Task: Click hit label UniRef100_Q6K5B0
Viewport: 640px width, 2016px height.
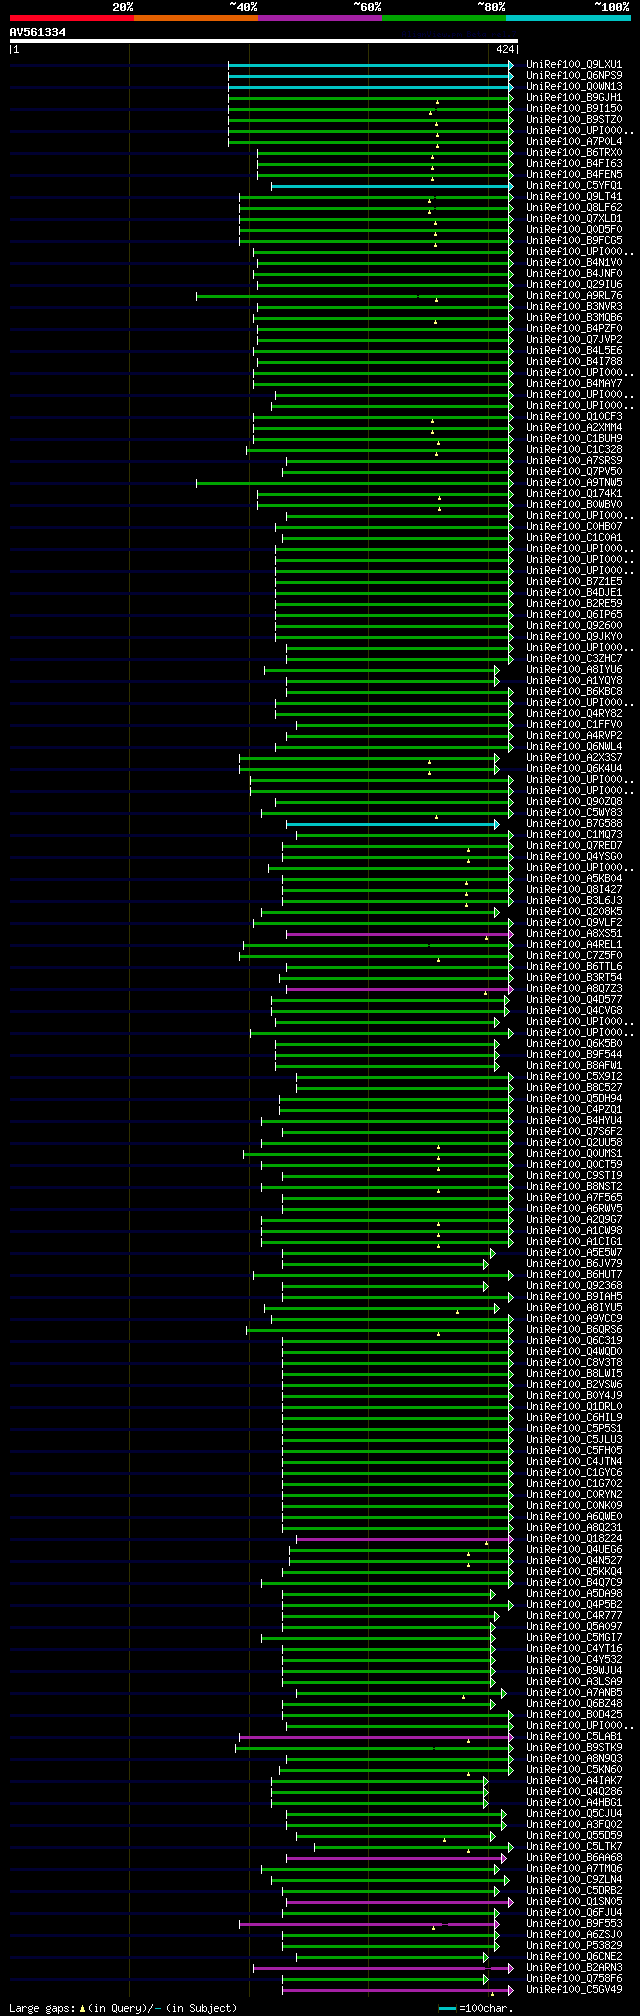Action: click(574, 1043)
